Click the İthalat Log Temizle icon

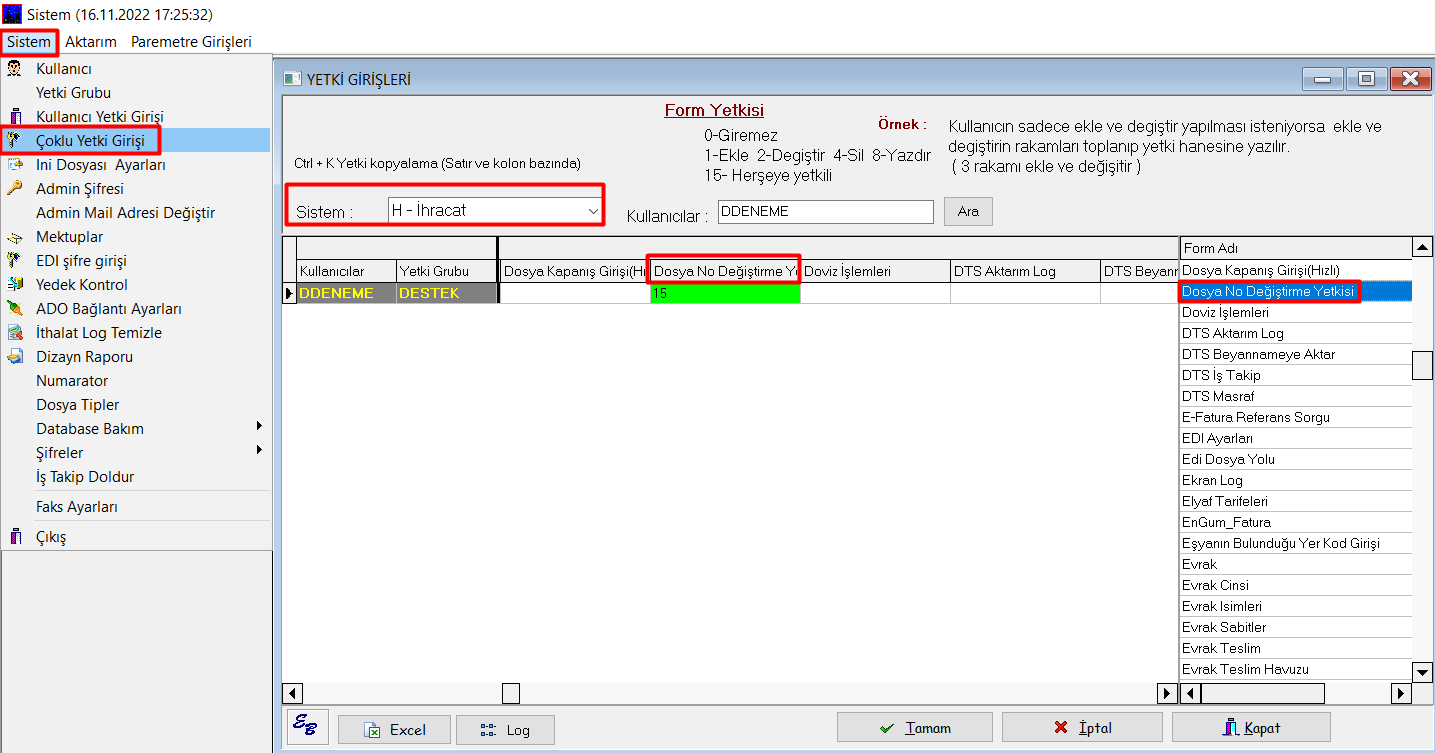[14, 333]
